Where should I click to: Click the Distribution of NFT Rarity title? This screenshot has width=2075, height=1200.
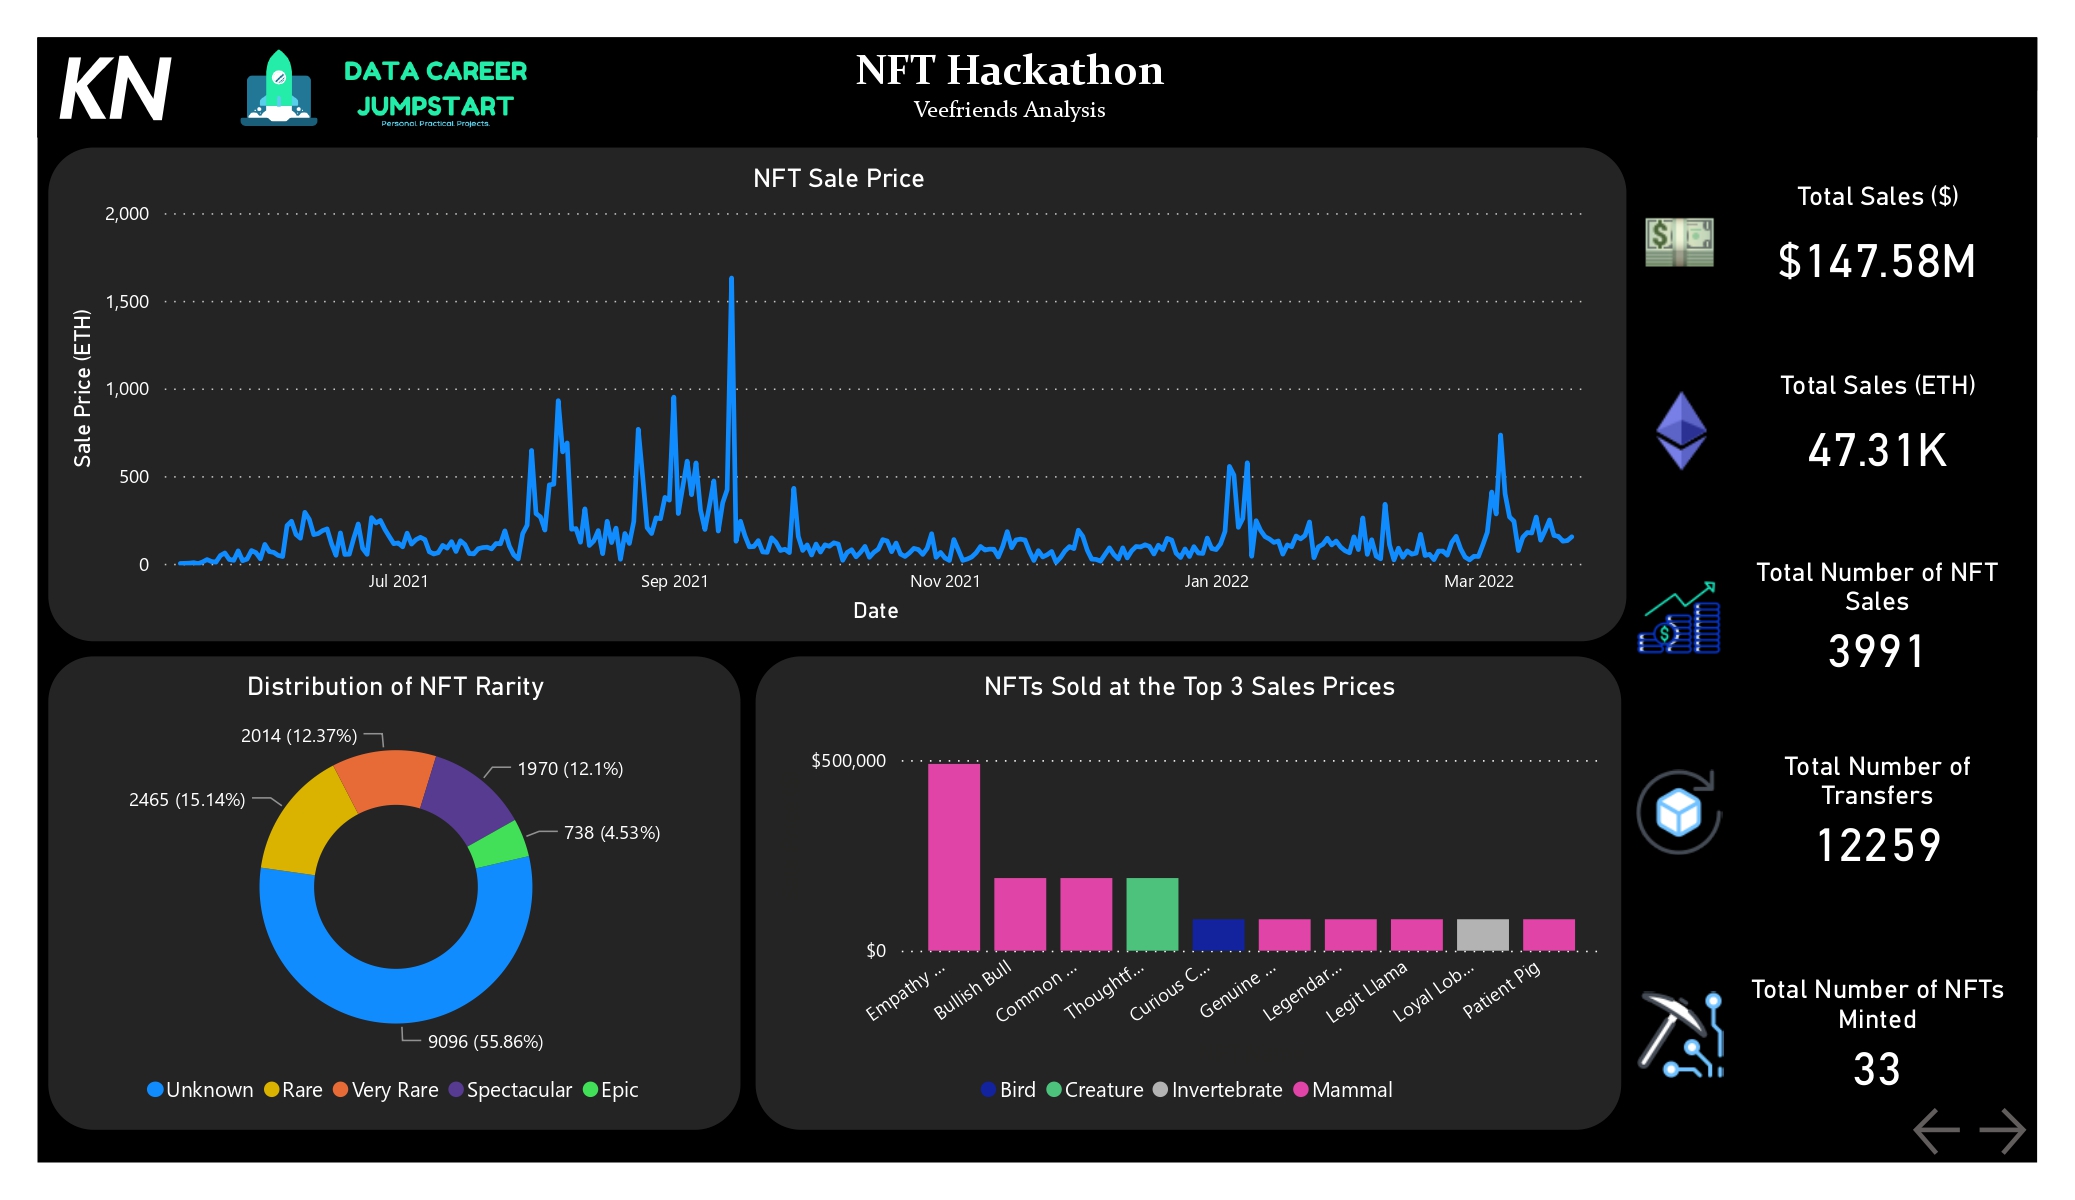click(395, 687)
